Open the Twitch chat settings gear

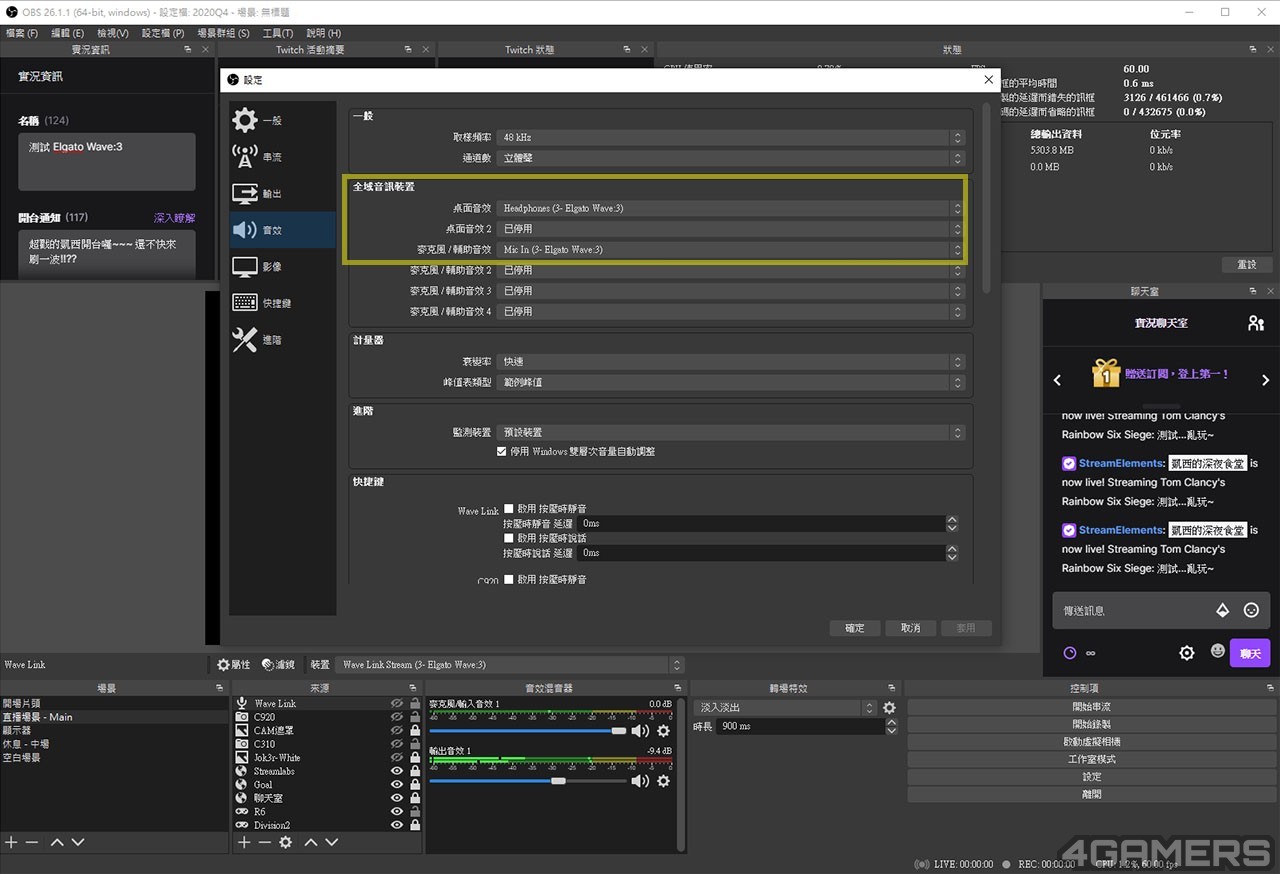(1186, 653)
